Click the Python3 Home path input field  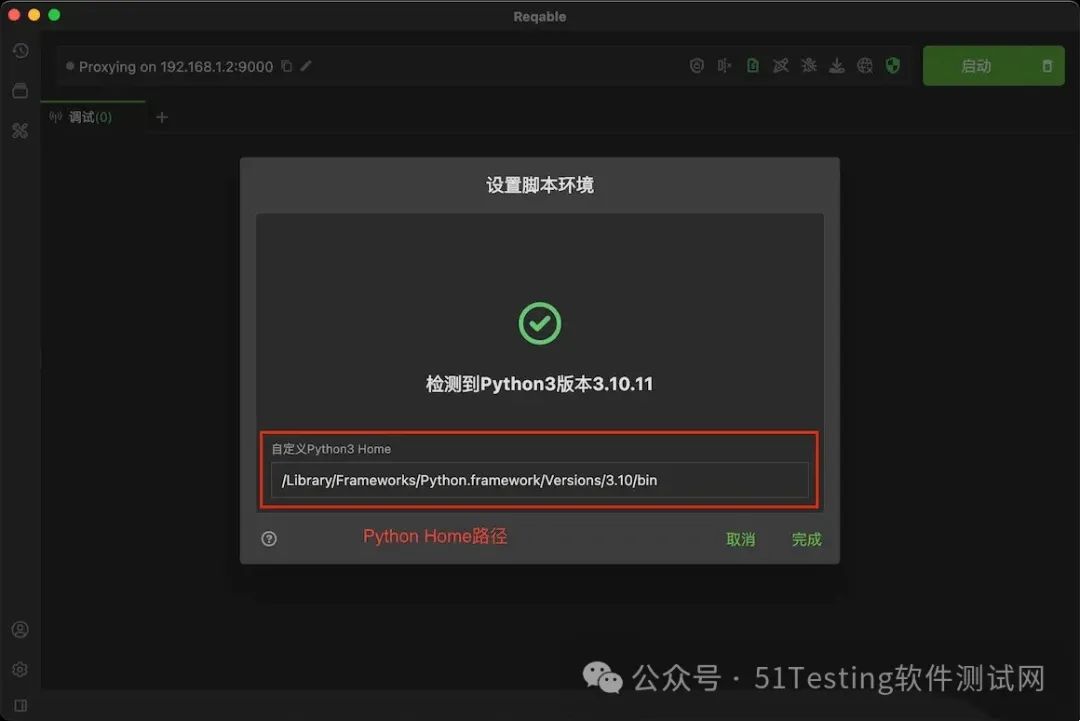tap(540, 480)
